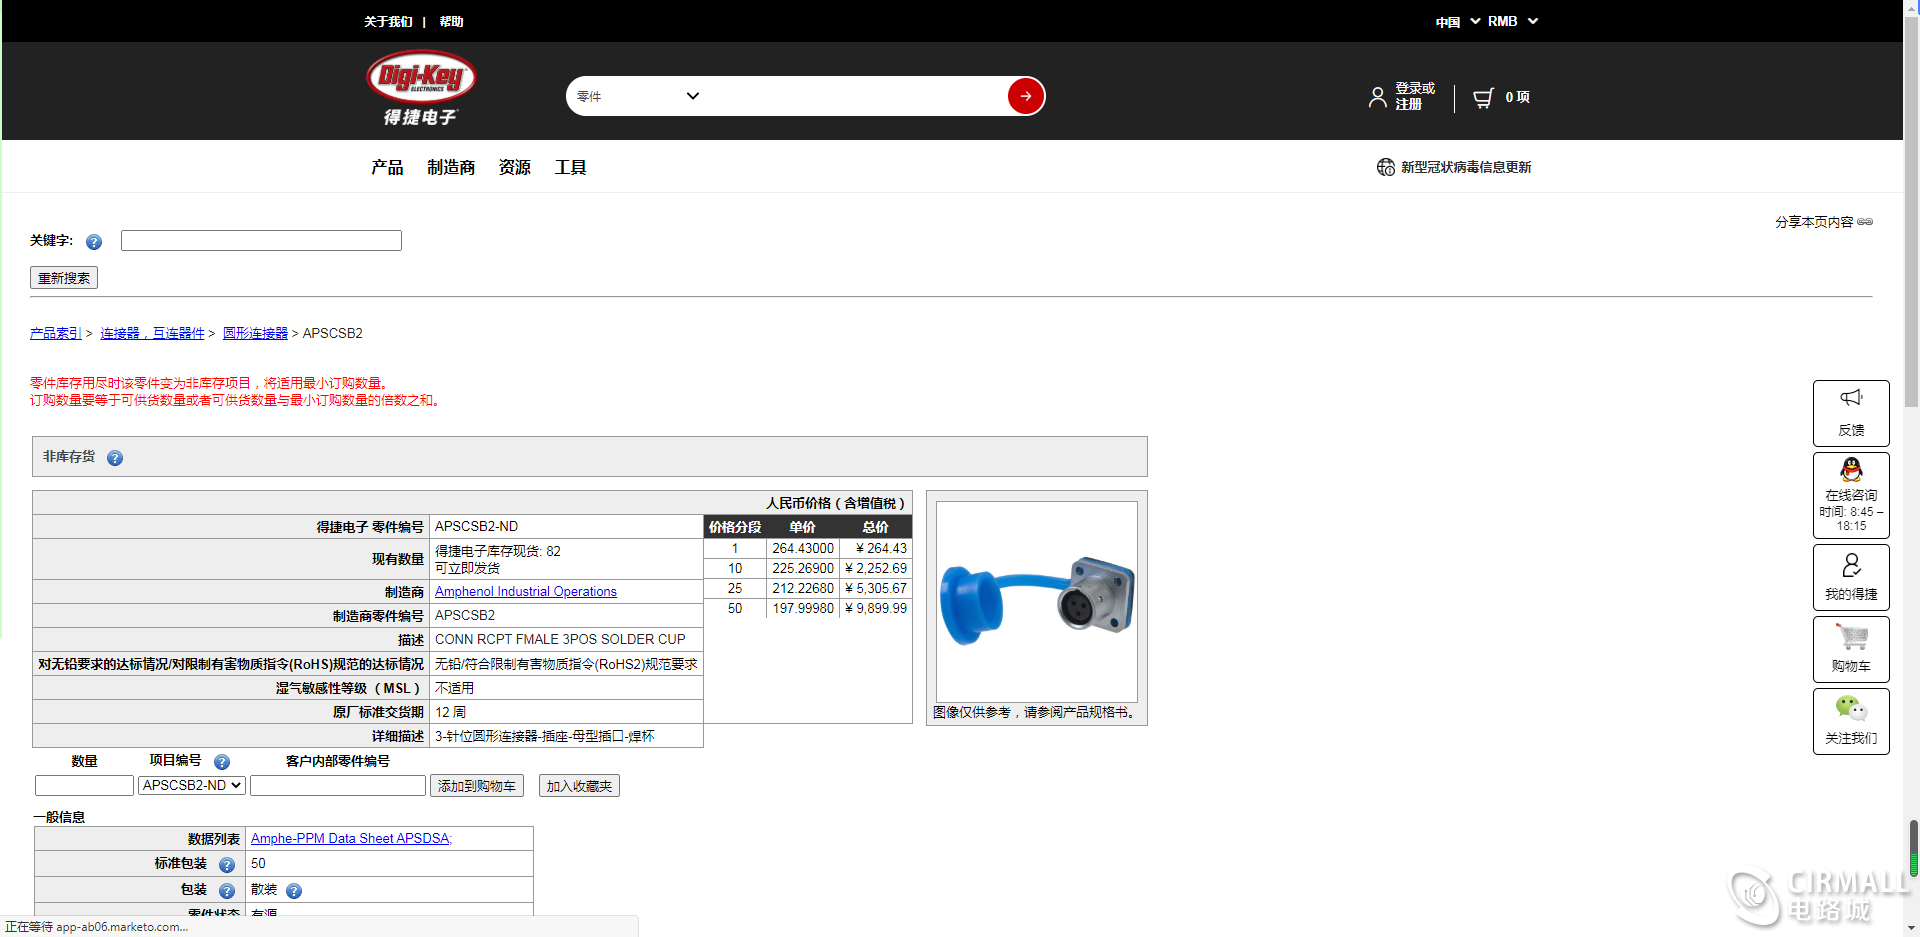Viewport: 1920px width, 937px height.
Task: Open the 连接器，互连器件 breadcrumb link
Action: [x=152, y=333]
